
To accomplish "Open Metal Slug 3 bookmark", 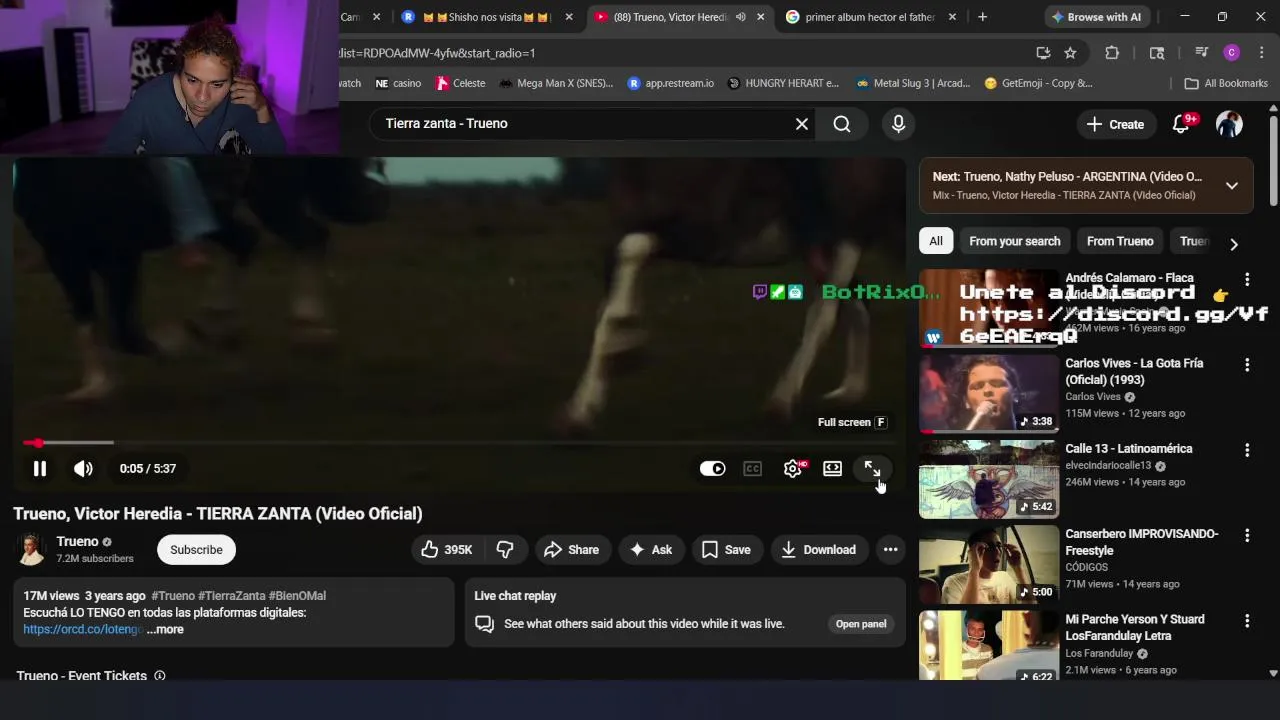I will coord(913,83).
